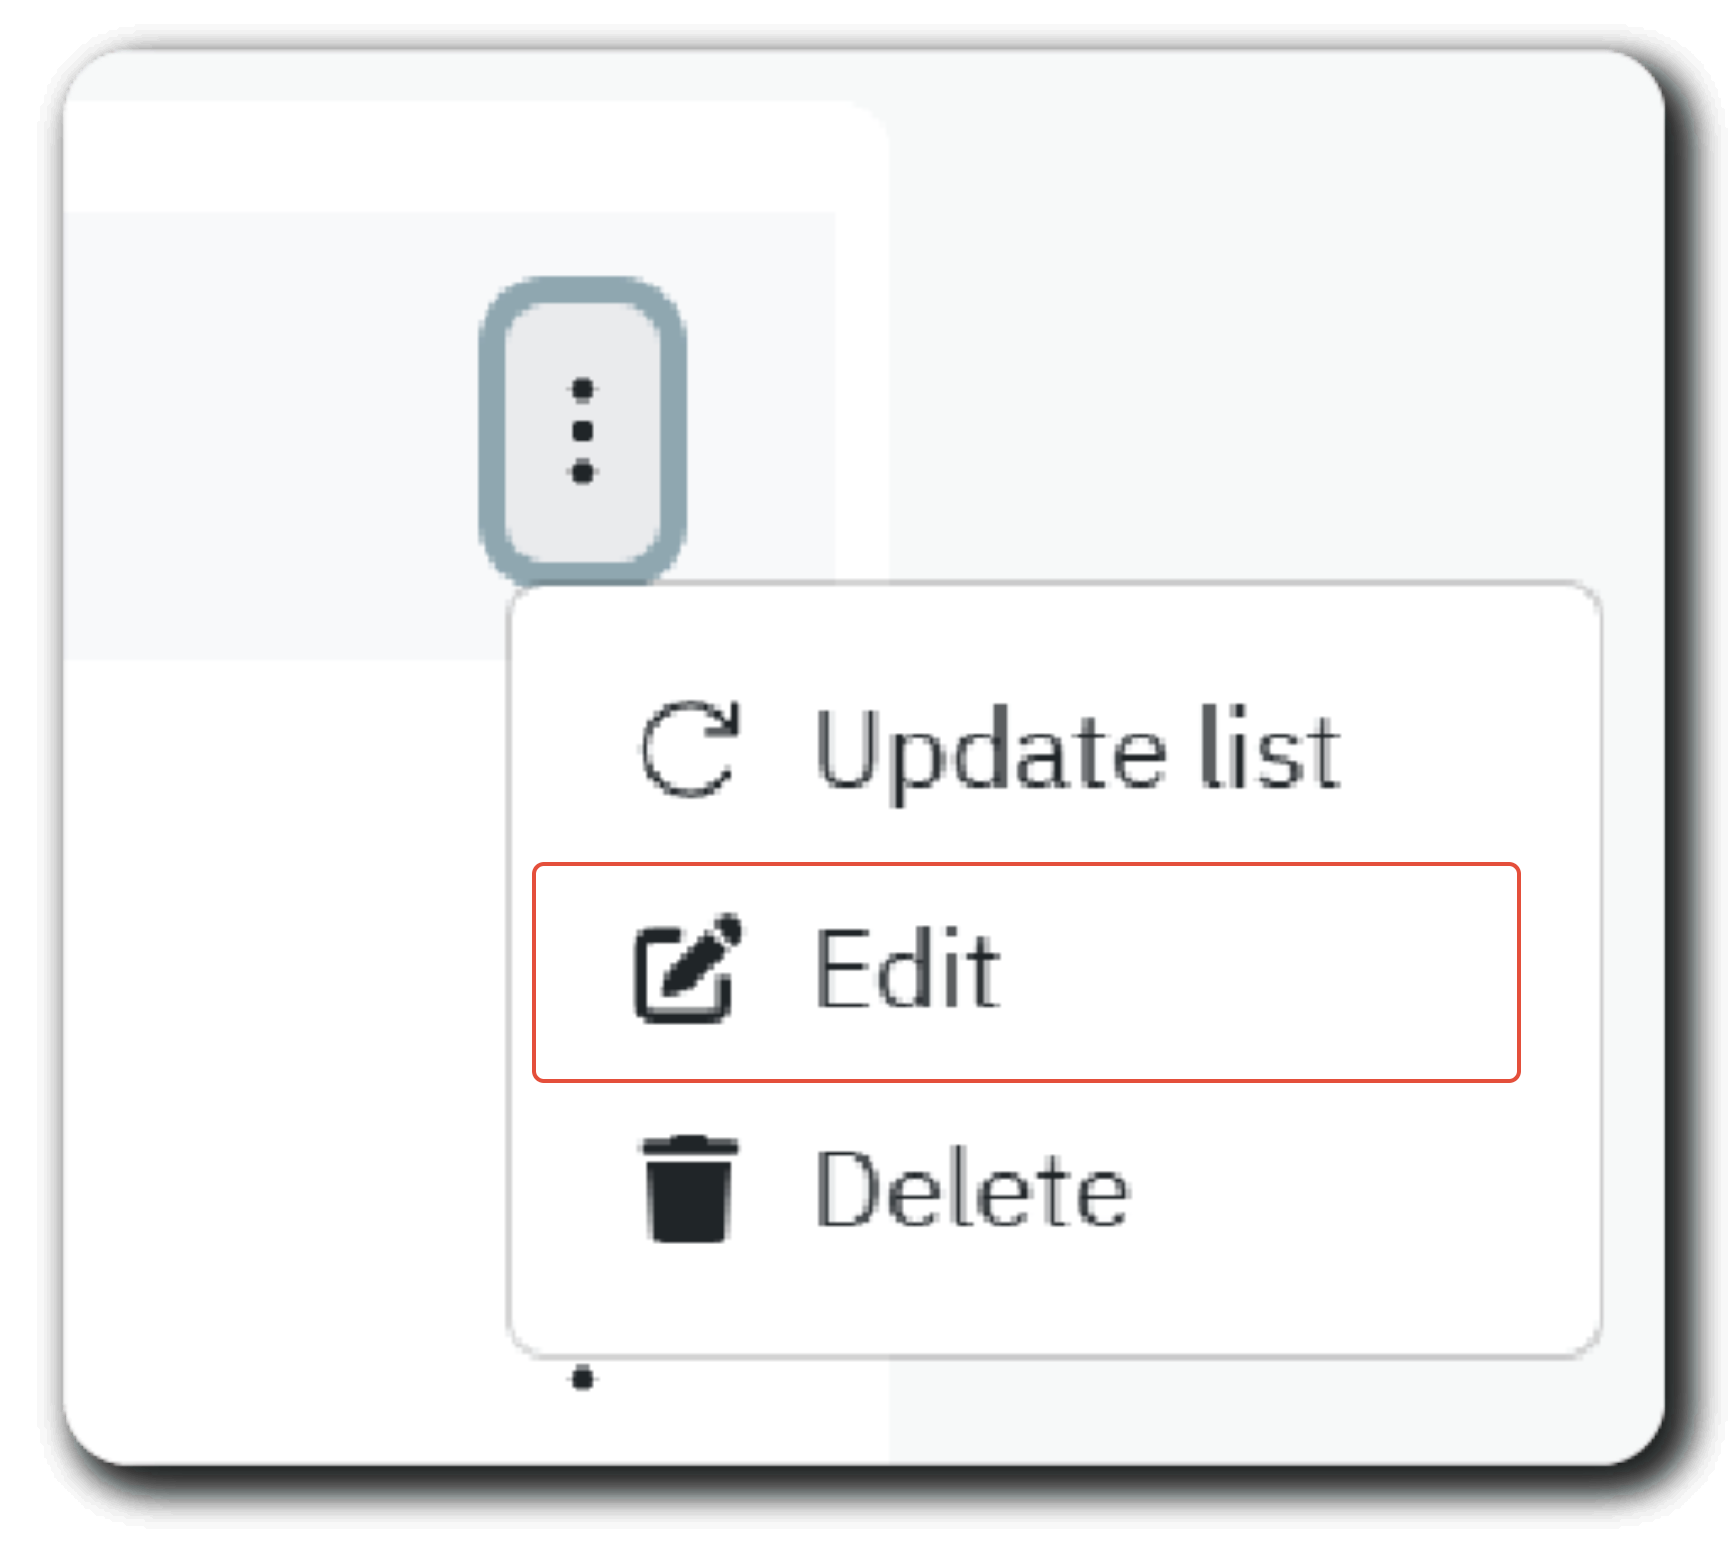Click the 'Delete' text label
This screenshot has height=1556, width=1728.
(x=972, y=1190)
